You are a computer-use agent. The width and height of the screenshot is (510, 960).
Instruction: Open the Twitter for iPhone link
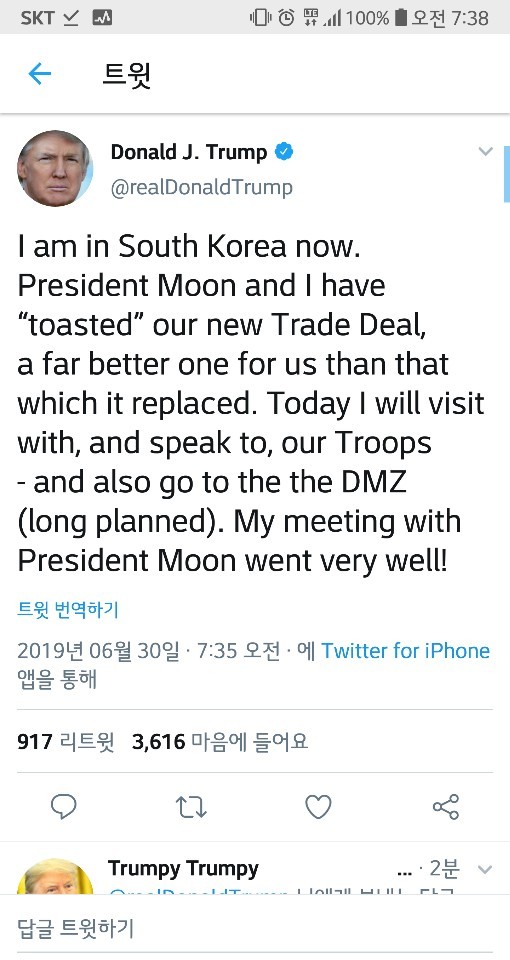click(405, 650)
